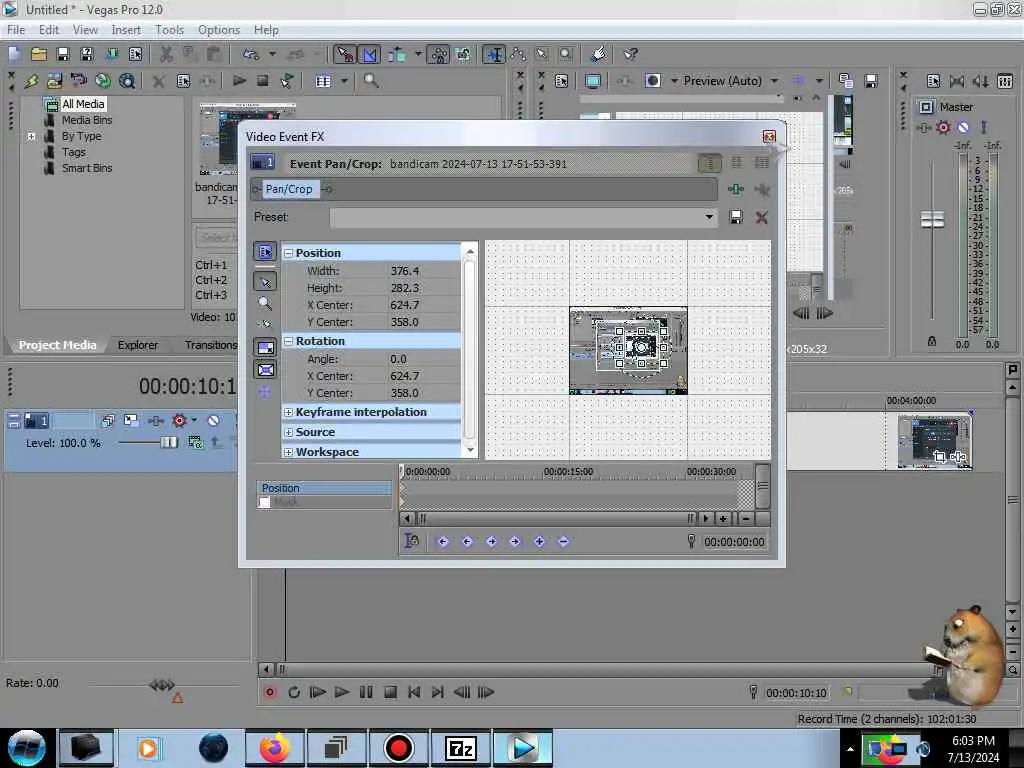
Task: Click the Import Media icon in Project Media
Action: (x=54, y=81)
